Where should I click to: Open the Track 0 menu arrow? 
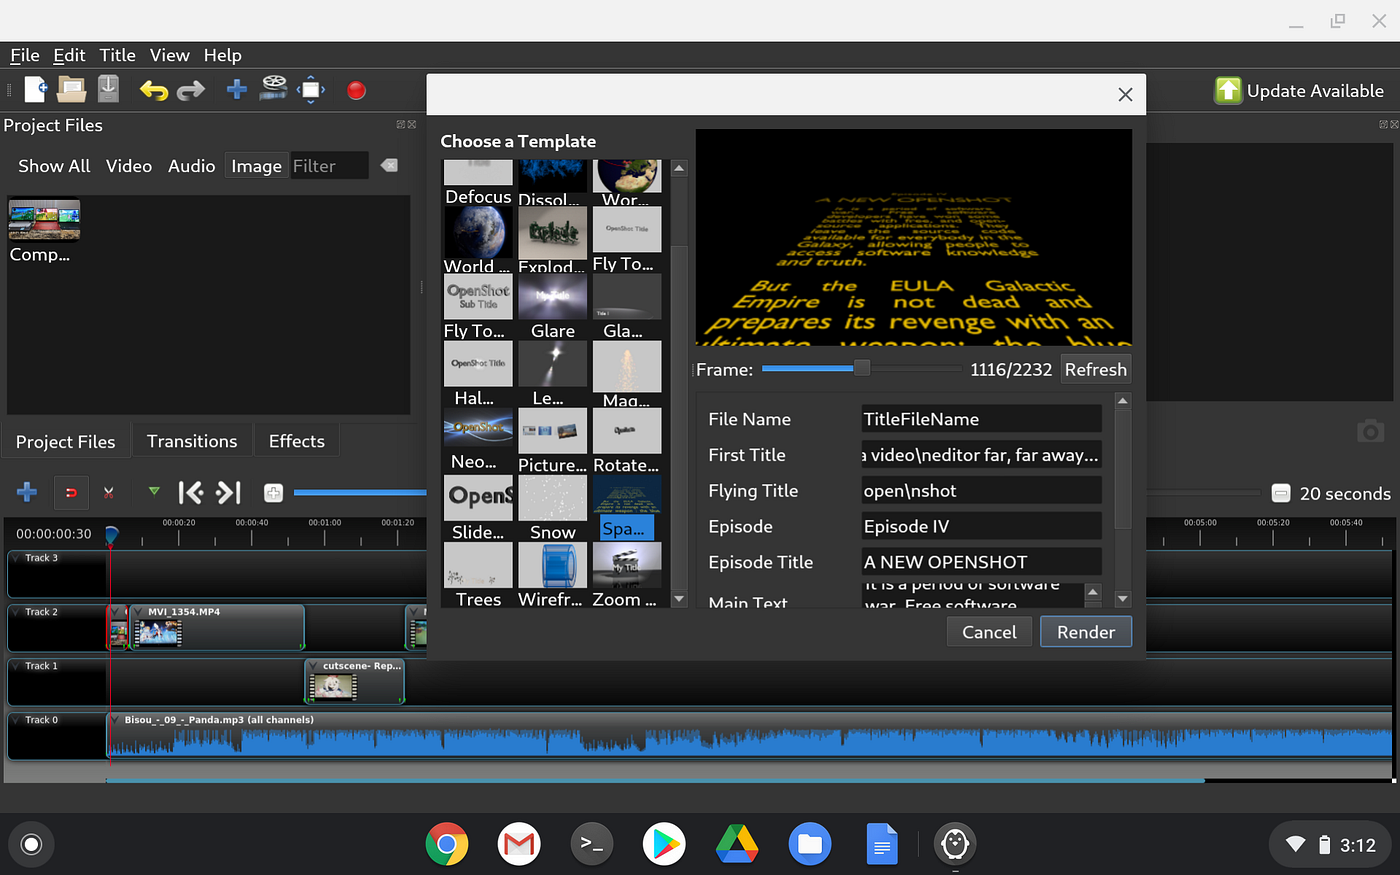(x=17, y=720)
